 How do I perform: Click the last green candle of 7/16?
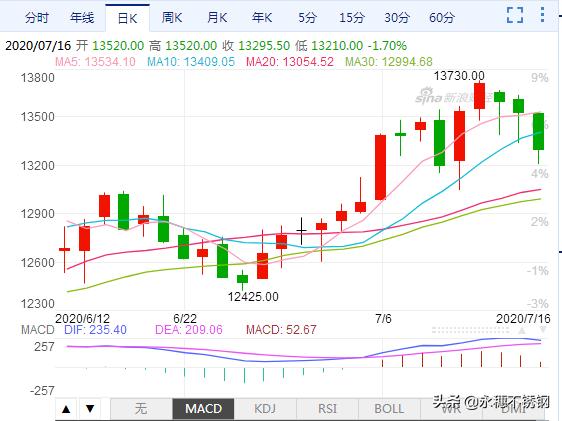pyautogui.click(x=538, y=131)
